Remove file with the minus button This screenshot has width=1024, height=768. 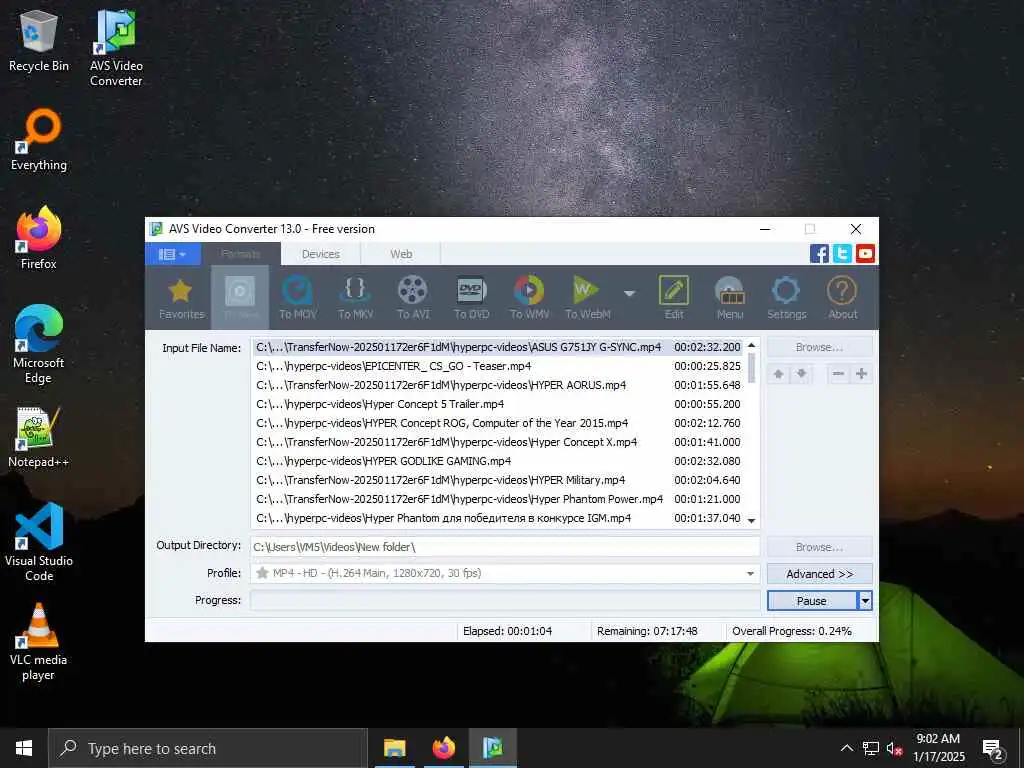(x=839, y=374)
